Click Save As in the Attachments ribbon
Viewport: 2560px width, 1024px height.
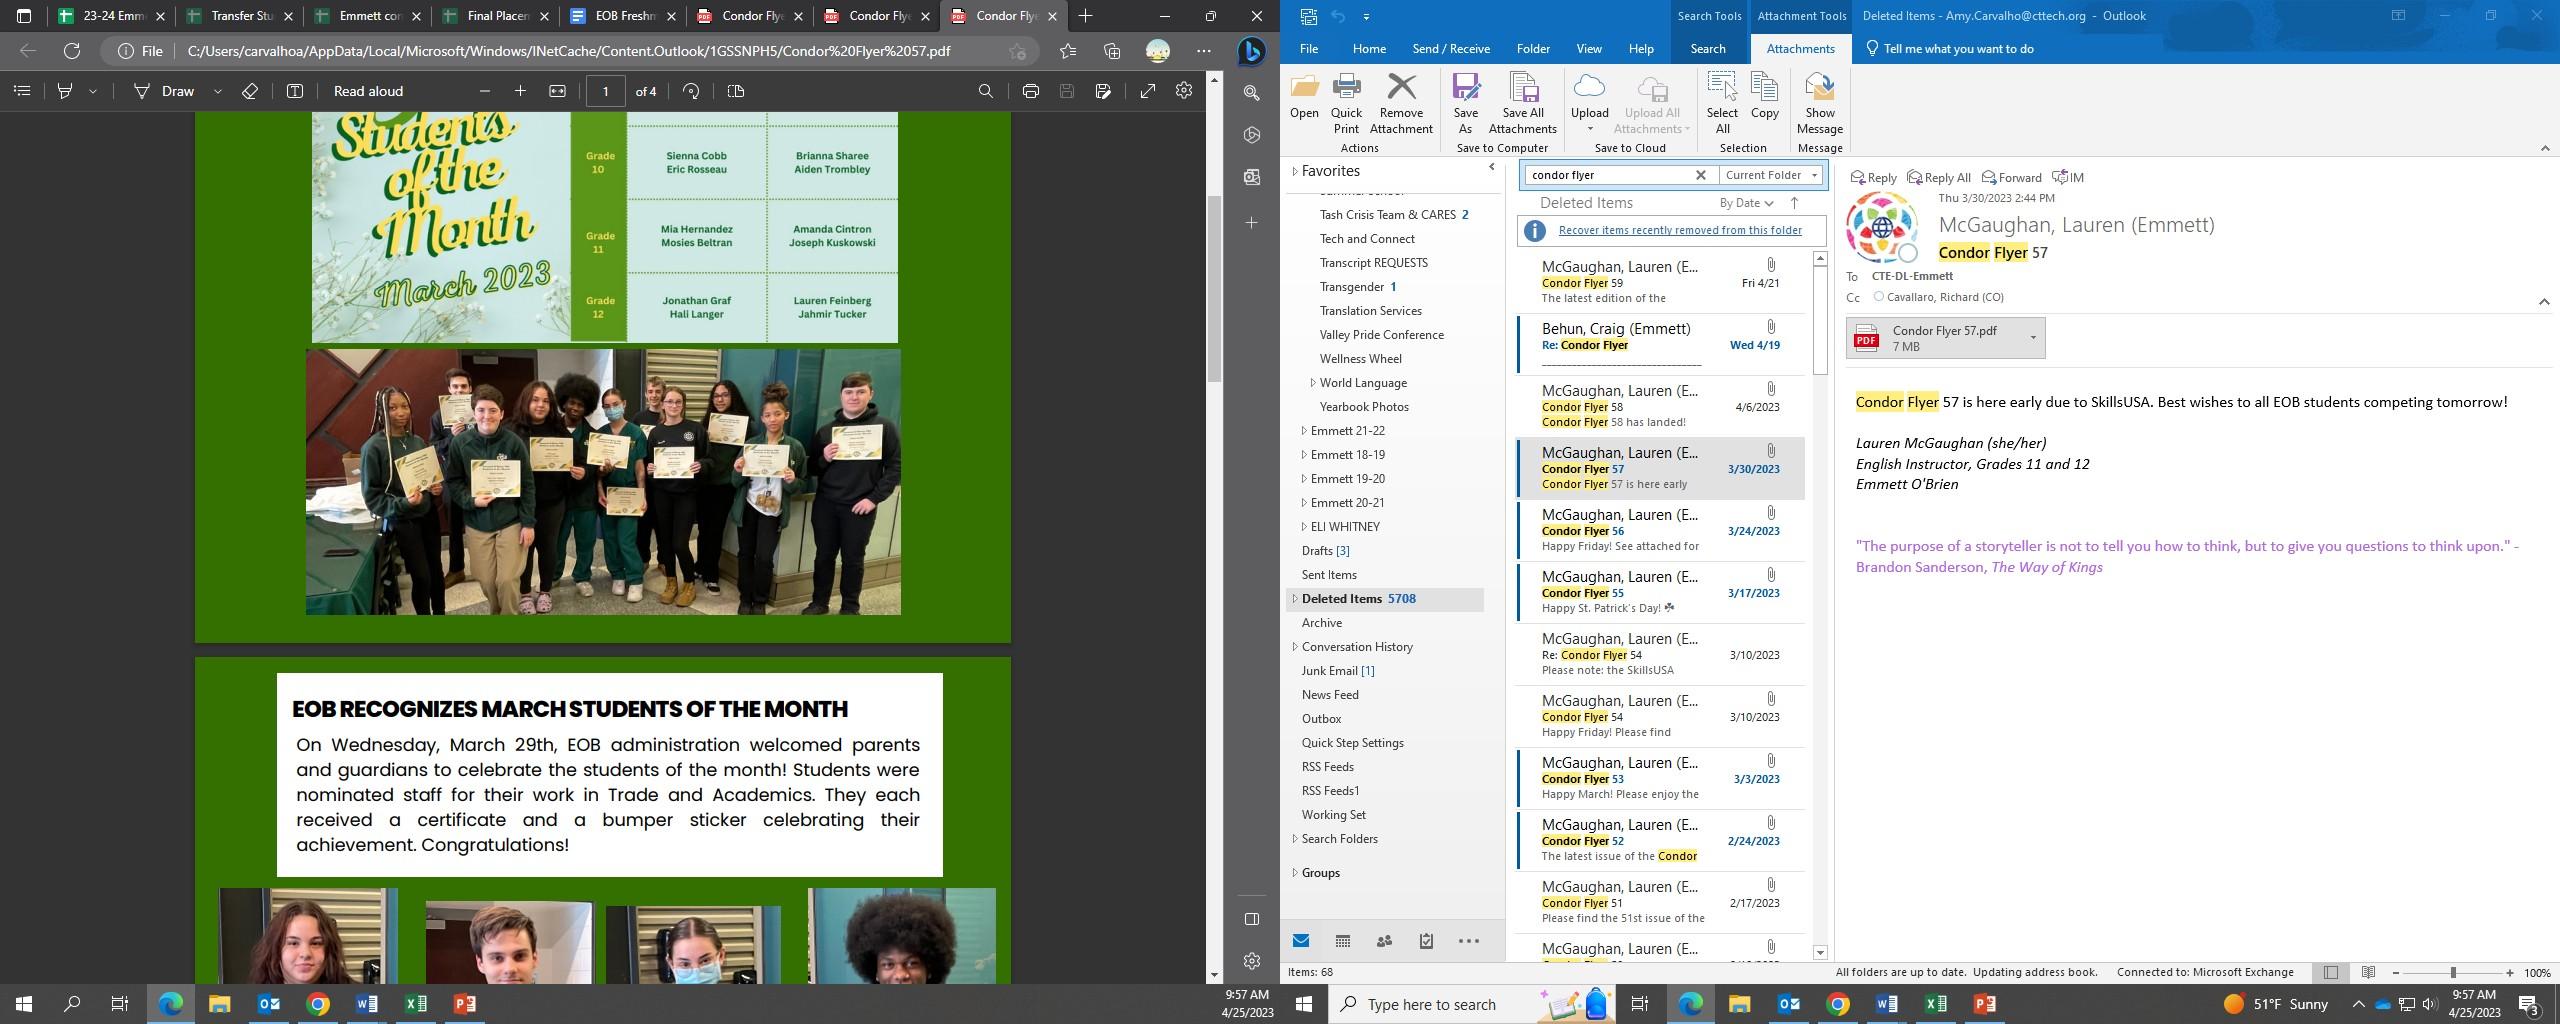[1465, 104]
